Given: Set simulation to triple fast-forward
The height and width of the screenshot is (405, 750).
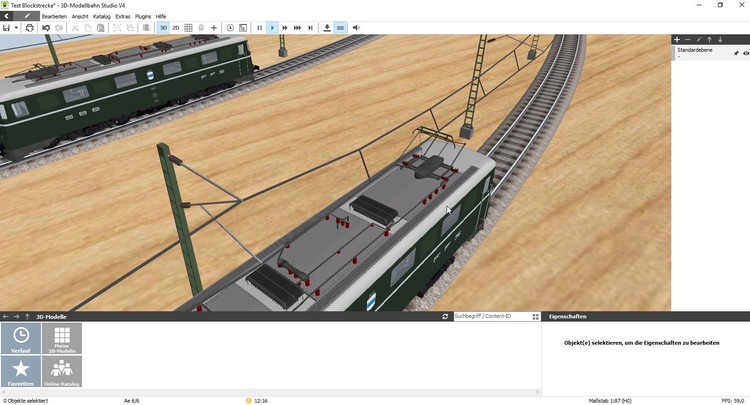Looking at the screenshot, I should pos(298,28).
